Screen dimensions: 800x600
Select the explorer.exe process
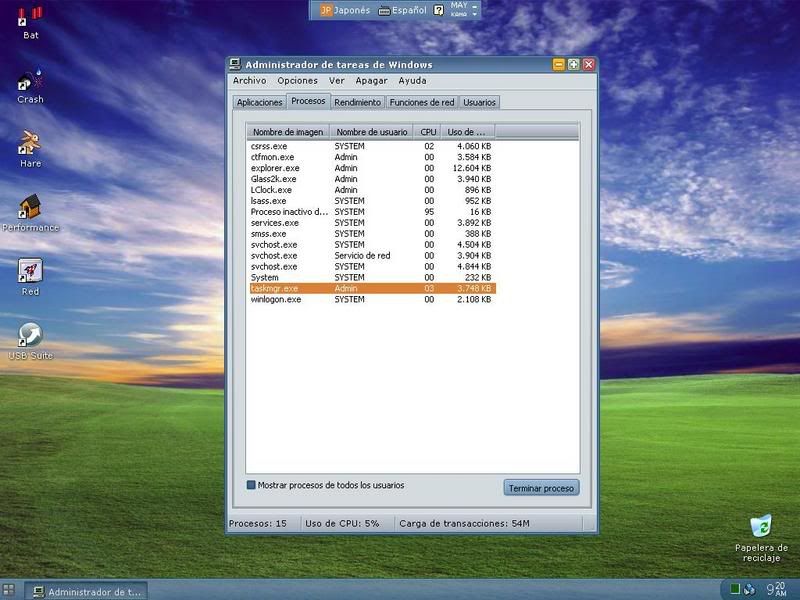(371, 168)
